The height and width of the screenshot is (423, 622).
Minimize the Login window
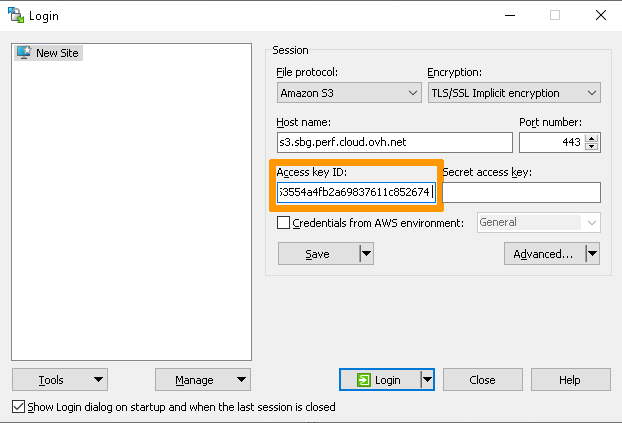tap(510, 15)
